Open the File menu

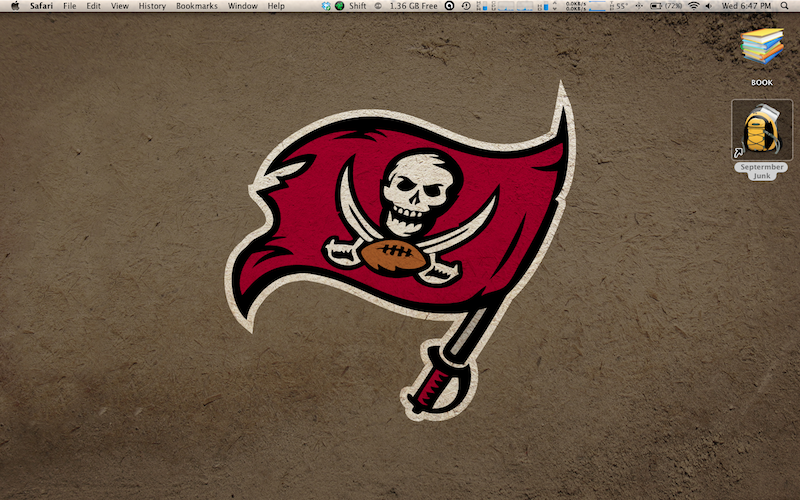(70, 6)
